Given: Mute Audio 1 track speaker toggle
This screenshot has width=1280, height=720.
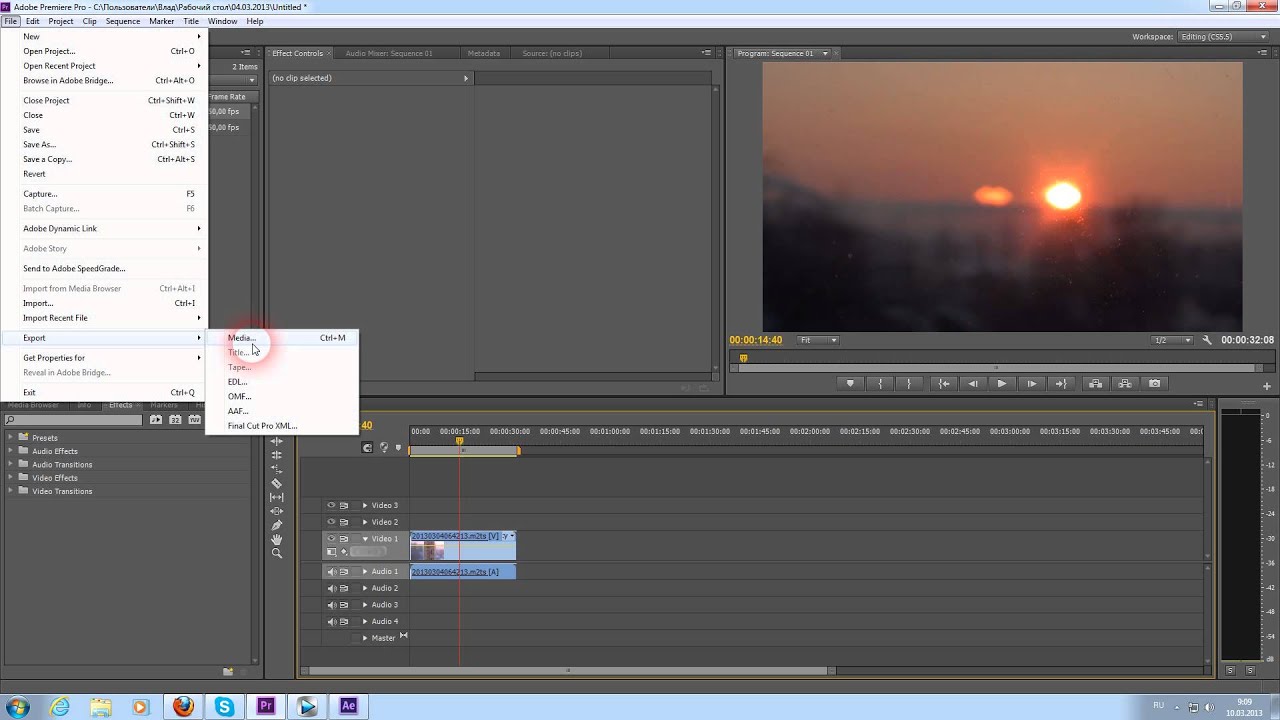Looking at the screenshot, I should (x=331, y=572).
